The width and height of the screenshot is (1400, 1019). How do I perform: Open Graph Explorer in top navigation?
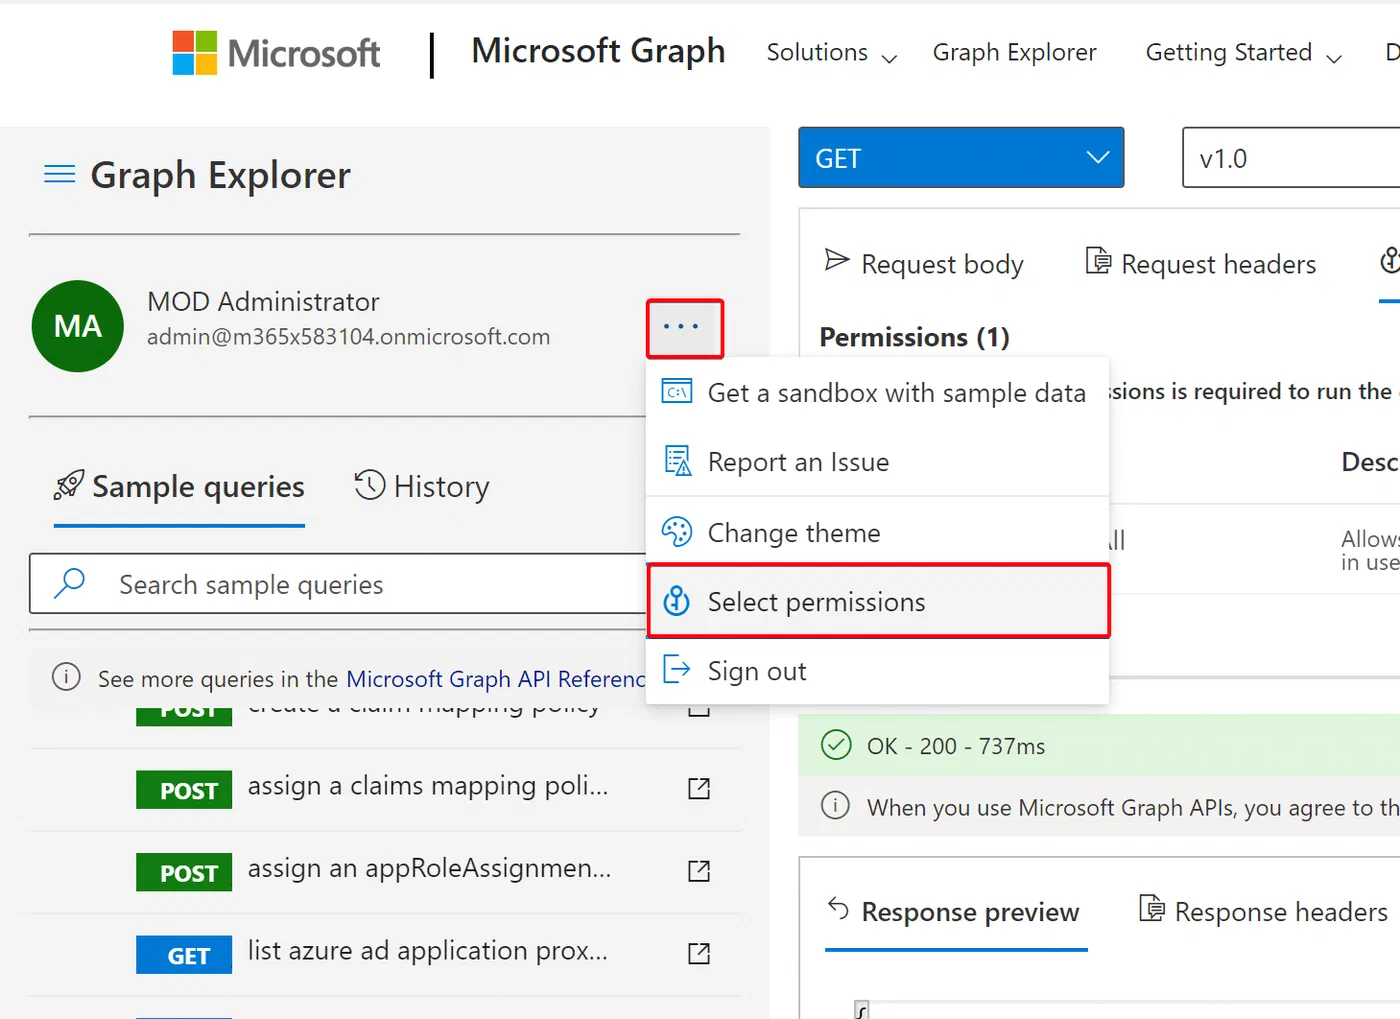point(1014,52)
